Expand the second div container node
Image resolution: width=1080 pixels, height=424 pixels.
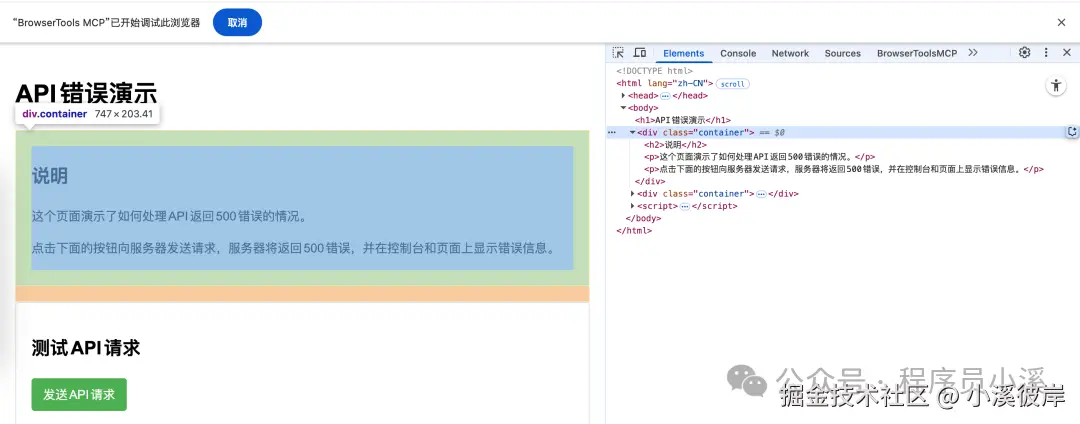pyautogui.click(x=633, y=194)
